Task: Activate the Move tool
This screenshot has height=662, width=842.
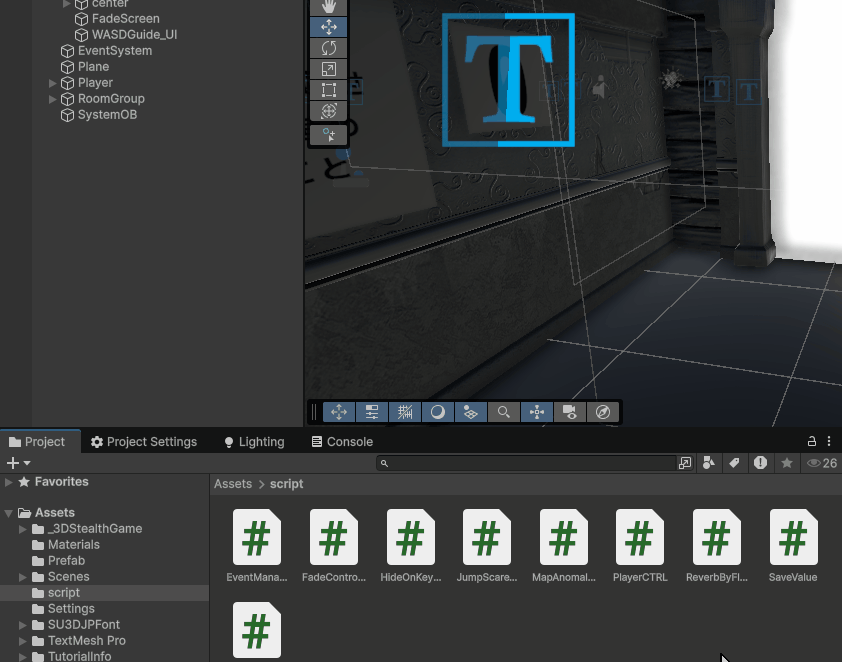Action: (329, 27)
